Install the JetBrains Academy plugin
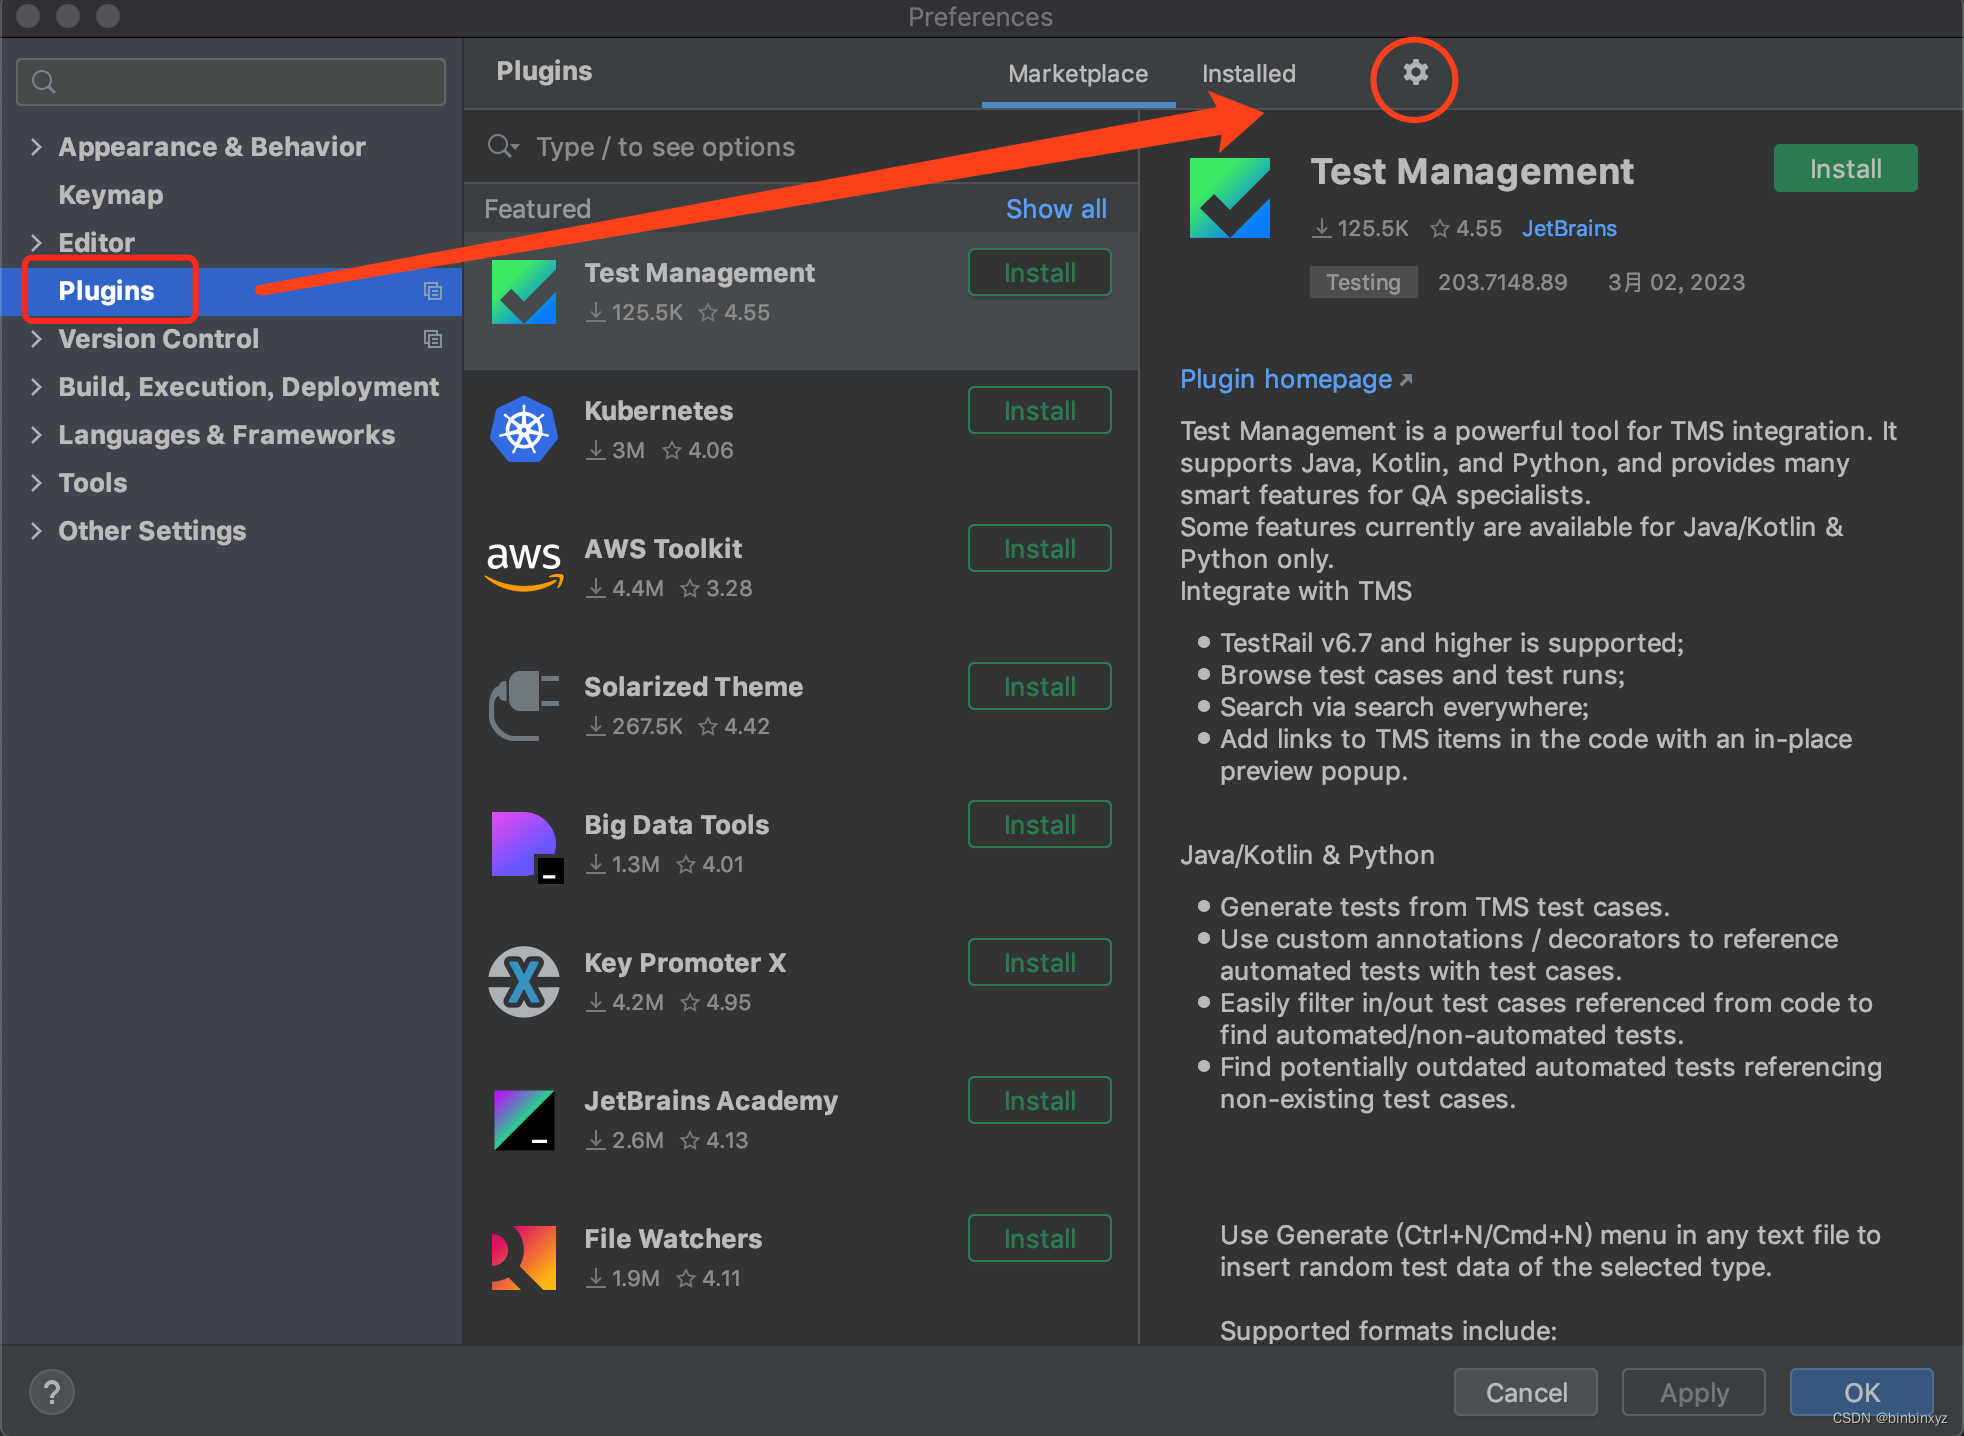 [x=1040, y=1100]
